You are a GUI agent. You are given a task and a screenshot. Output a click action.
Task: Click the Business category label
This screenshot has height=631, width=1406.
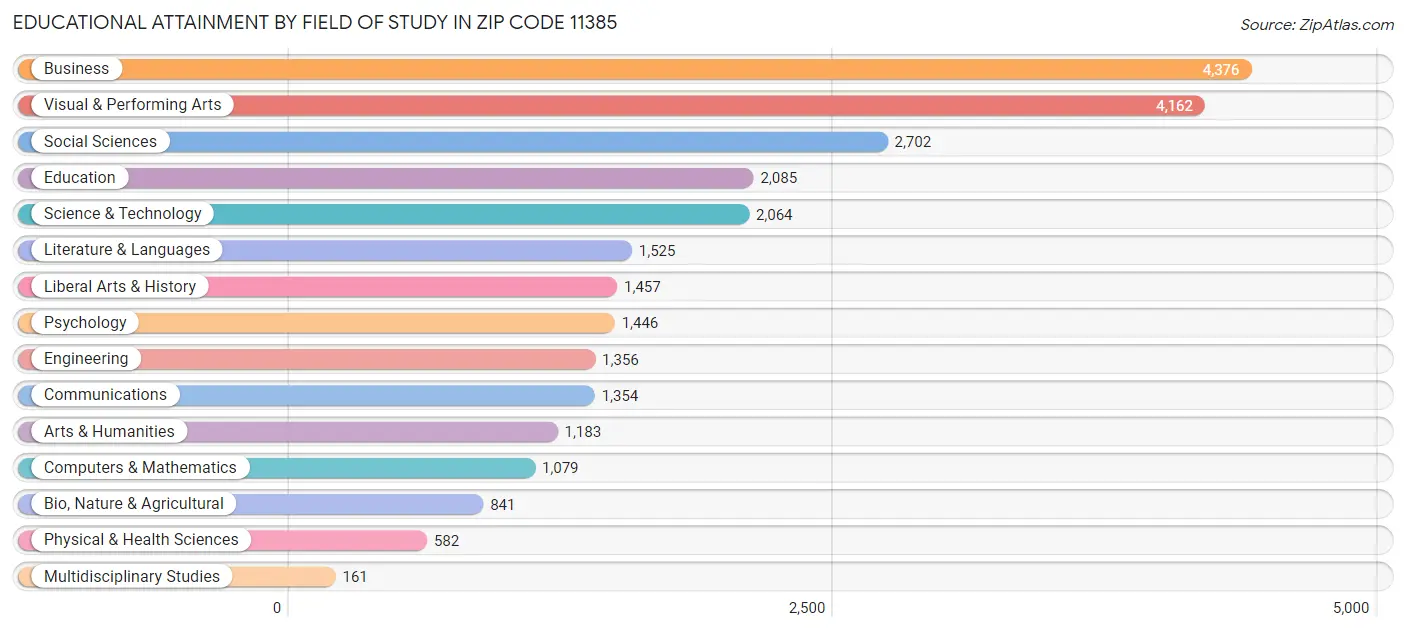click(75, 68)
